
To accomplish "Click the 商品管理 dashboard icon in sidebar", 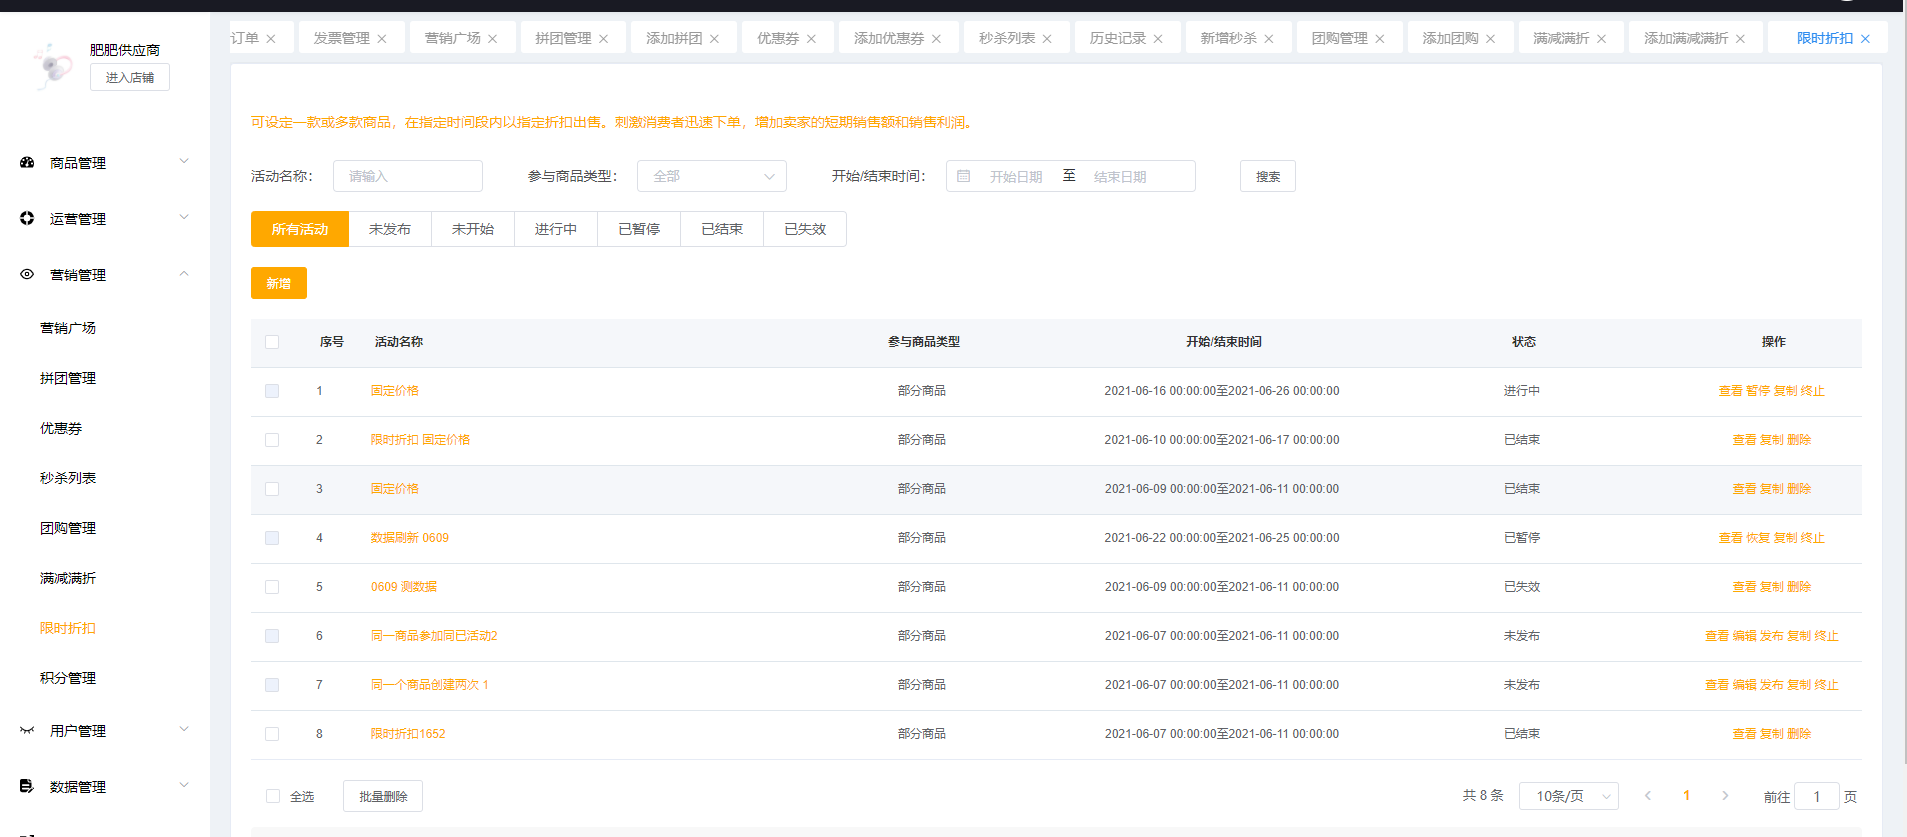I will 27,162.
